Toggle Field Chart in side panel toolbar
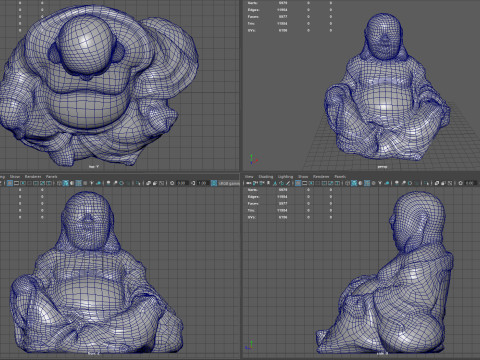 324,183
